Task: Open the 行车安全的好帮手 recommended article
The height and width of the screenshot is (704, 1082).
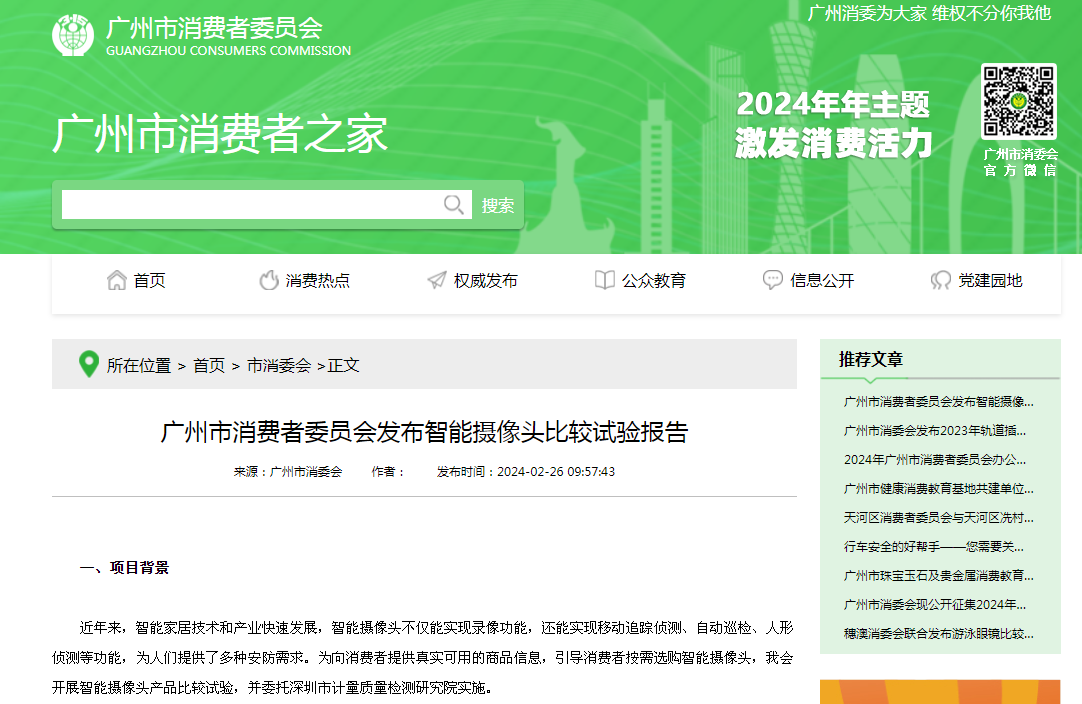Action: (934, 547)
